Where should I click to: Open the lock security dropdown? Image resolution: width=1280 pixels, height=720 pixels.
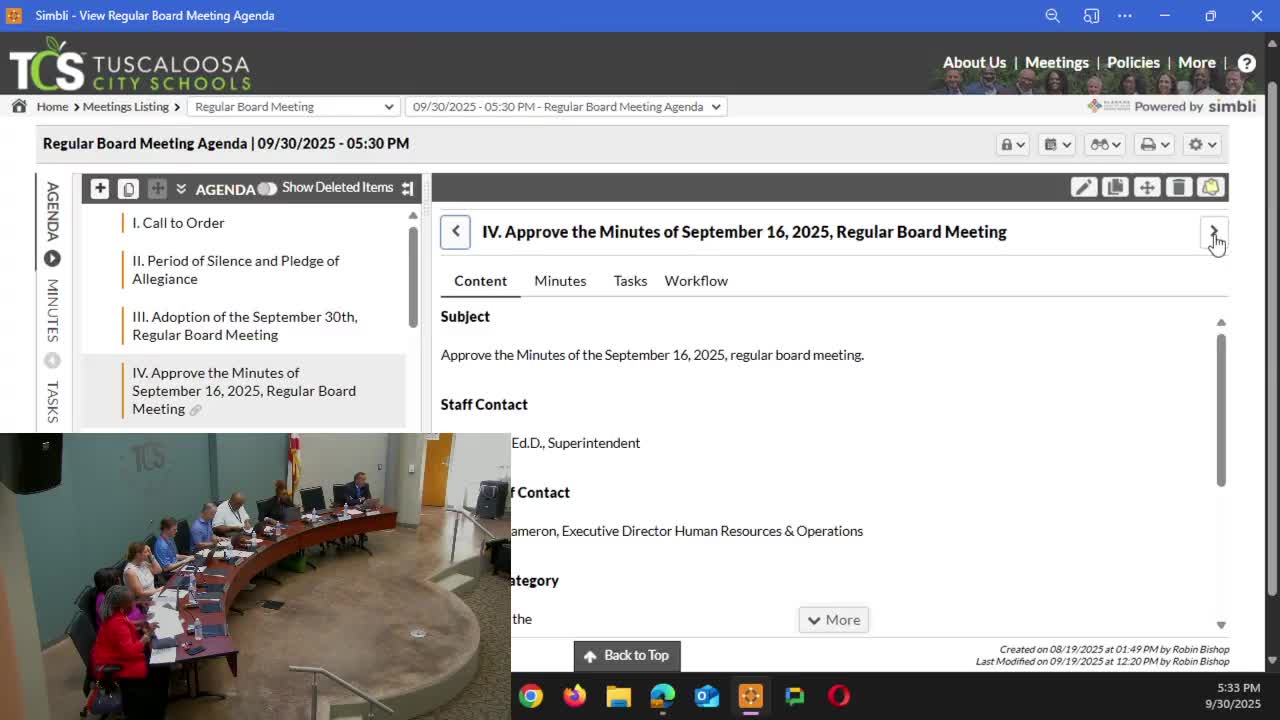[x=1012, y=144]
